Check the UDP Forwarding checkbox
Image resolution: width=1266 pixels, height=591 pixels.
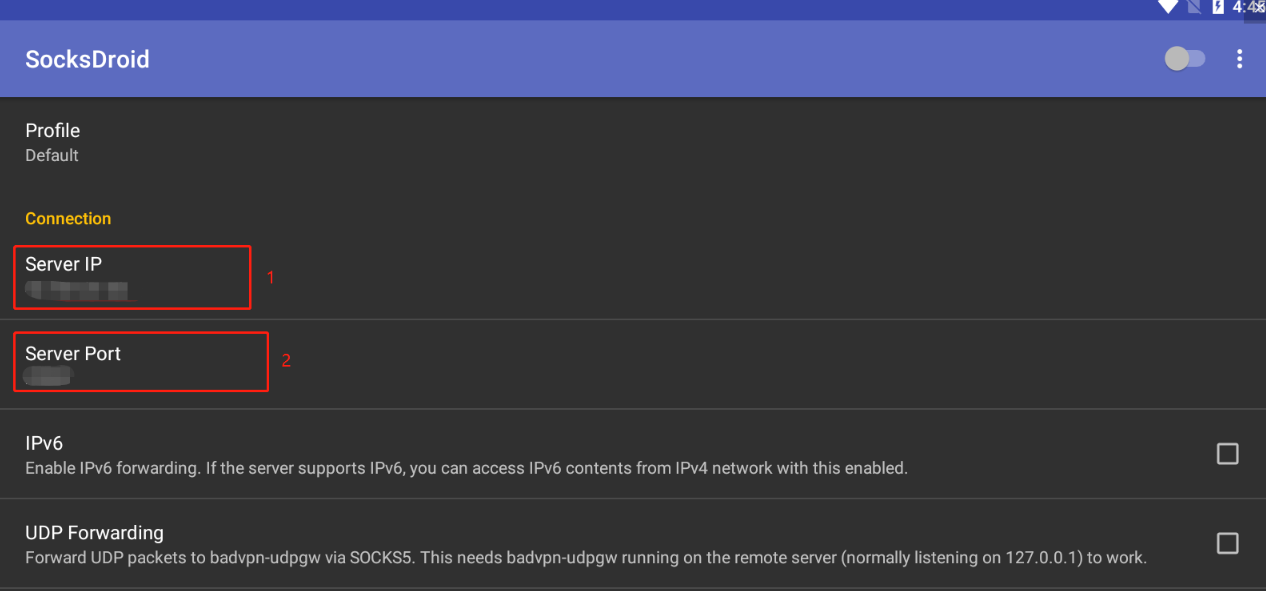point(1228,543)
